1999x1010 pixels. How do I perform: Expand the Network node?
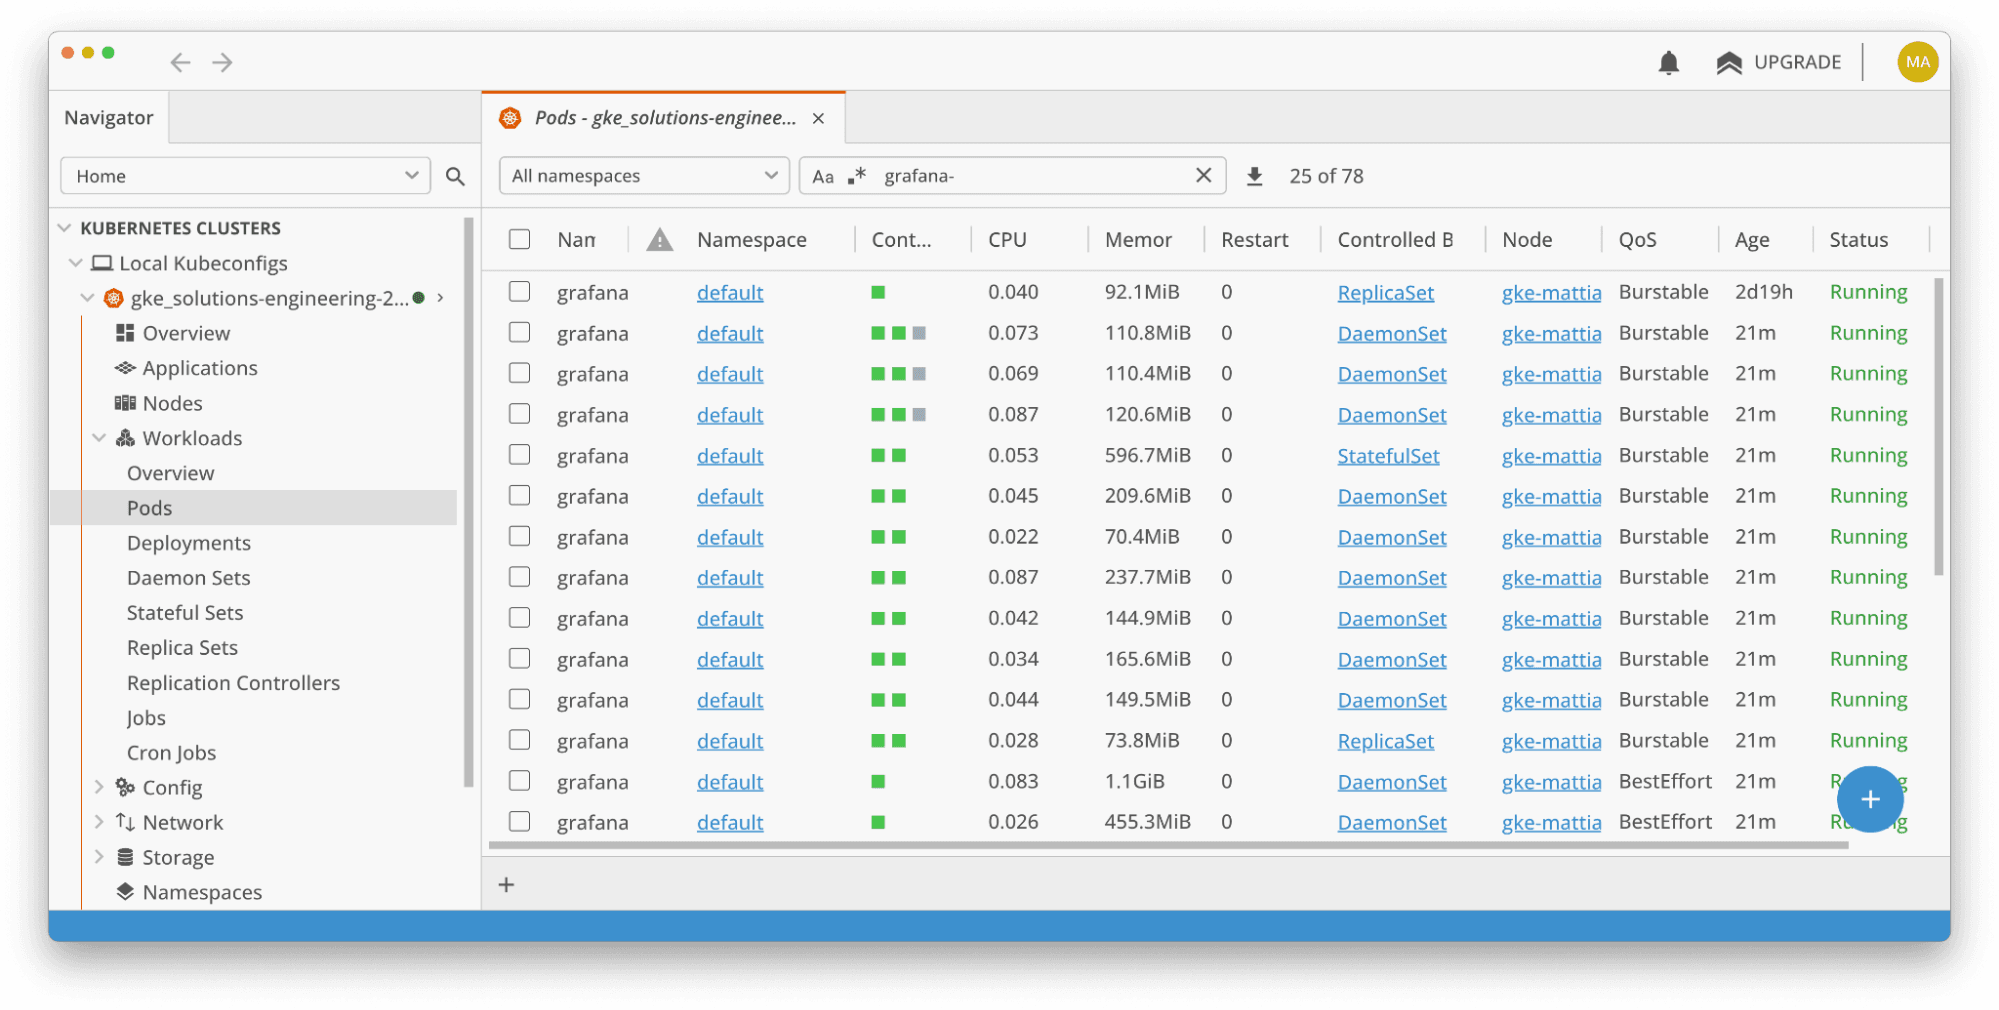coord(99,823)
